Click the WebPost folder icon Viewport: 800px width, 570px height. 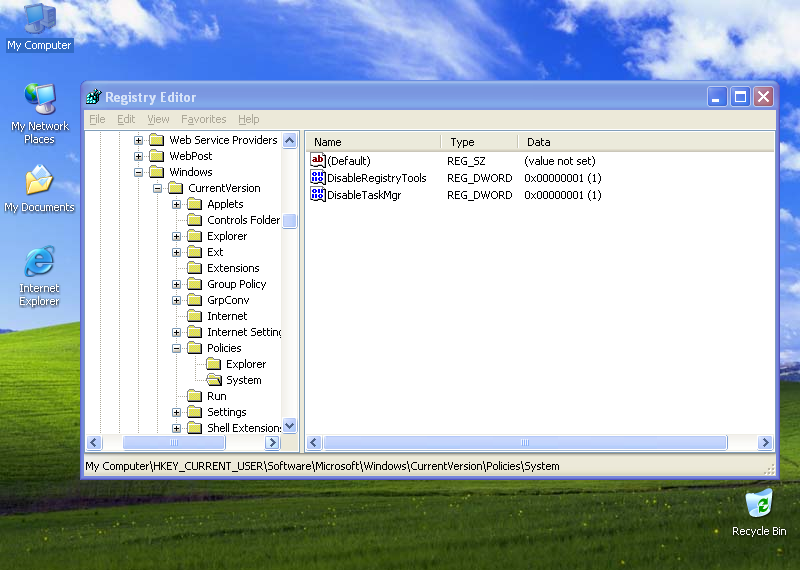tap(157, 156)
